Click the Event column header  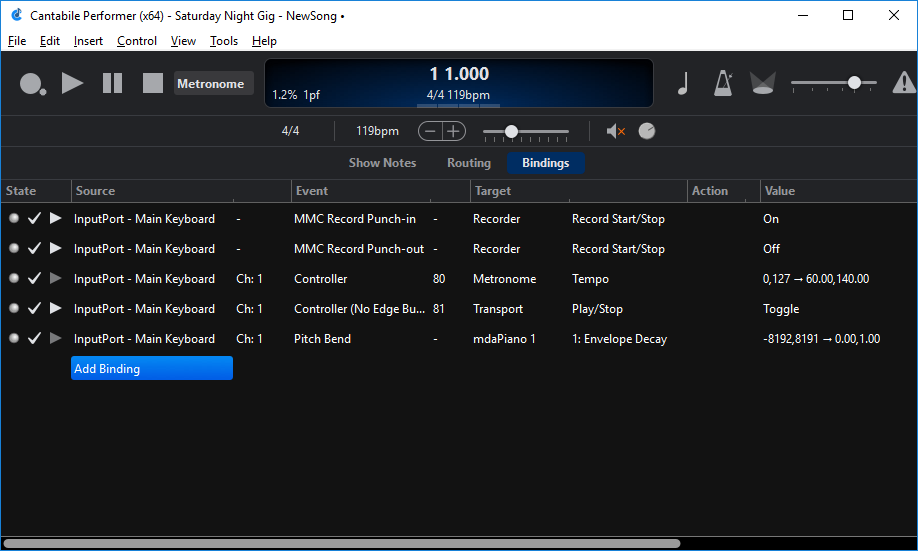[381, 191]
